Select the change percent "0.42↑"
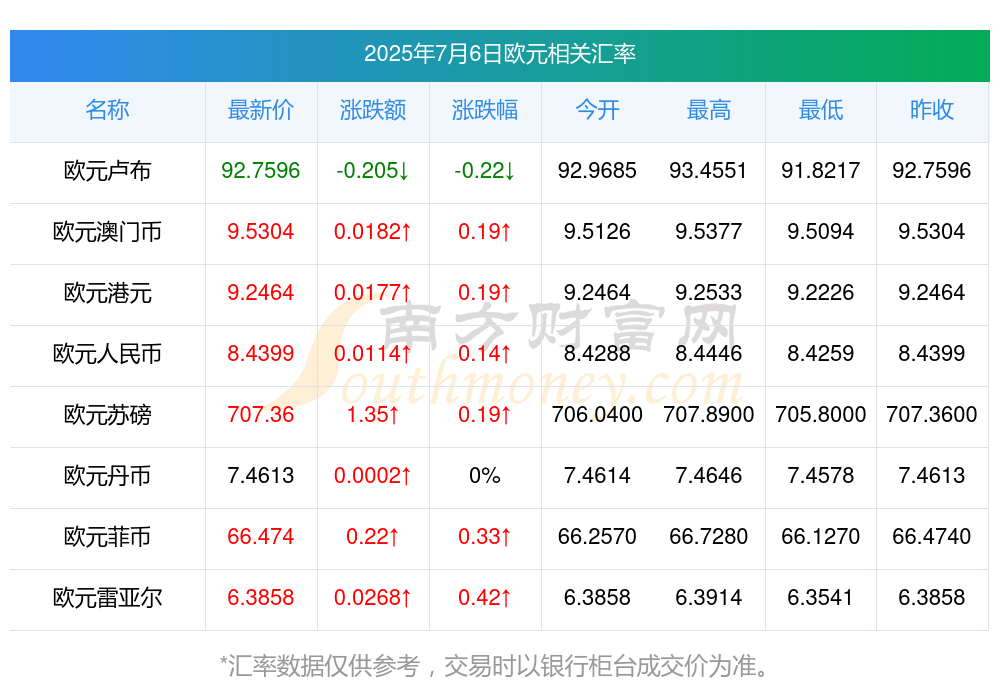 485,598
